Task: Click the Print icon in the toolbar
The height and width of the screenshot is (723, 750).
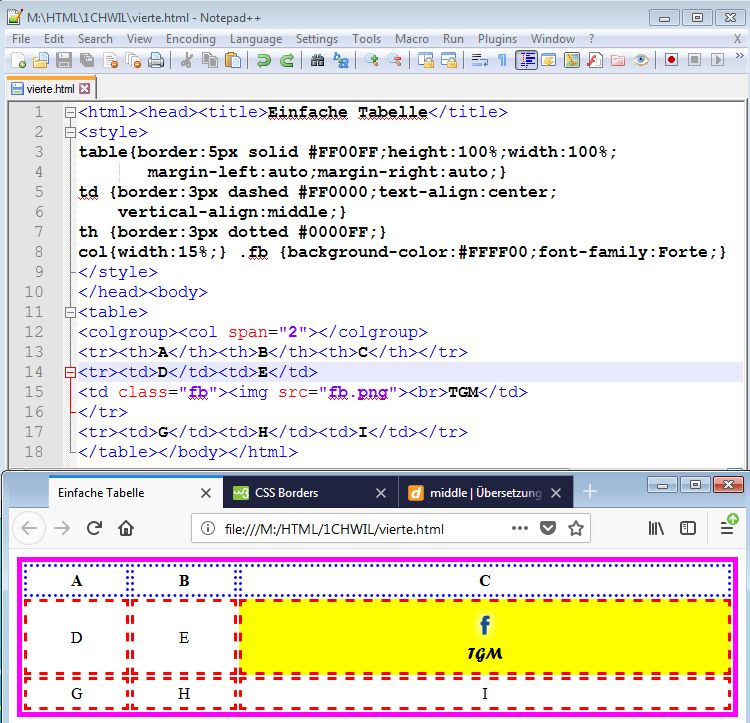Action: [x=155, y=60]
